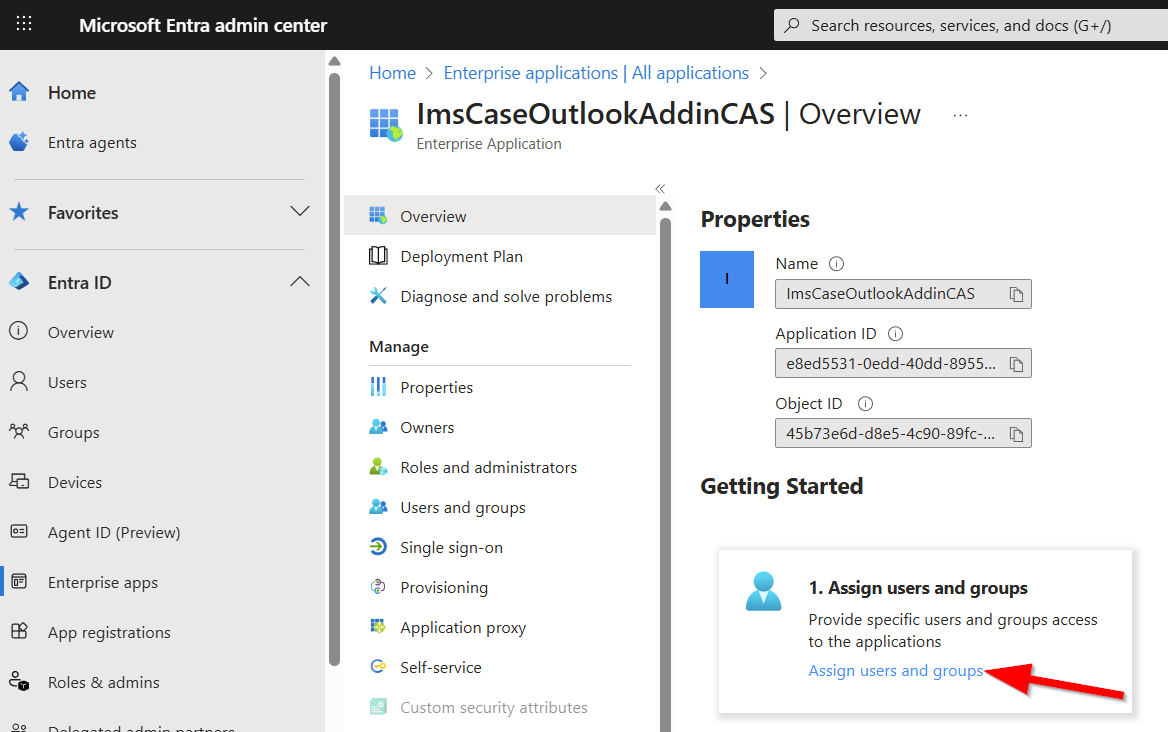Show info tooltip next to Object ID

point(865,404)
